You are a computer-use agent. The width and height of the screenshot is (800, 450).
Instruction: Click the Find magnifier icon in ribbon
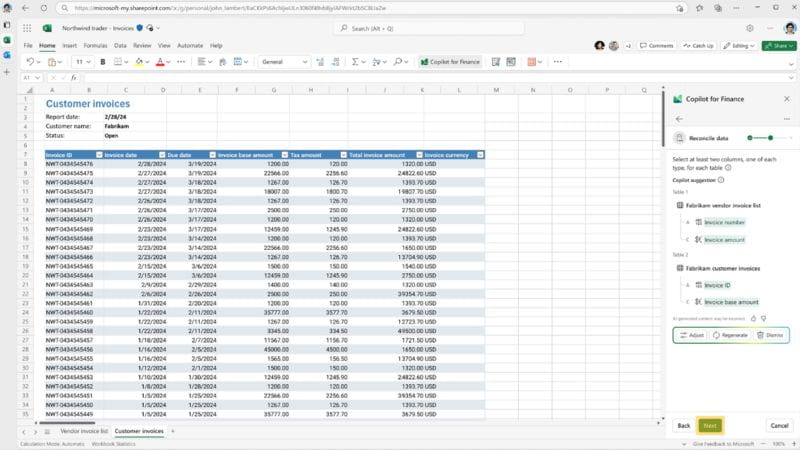coord(397,62)
